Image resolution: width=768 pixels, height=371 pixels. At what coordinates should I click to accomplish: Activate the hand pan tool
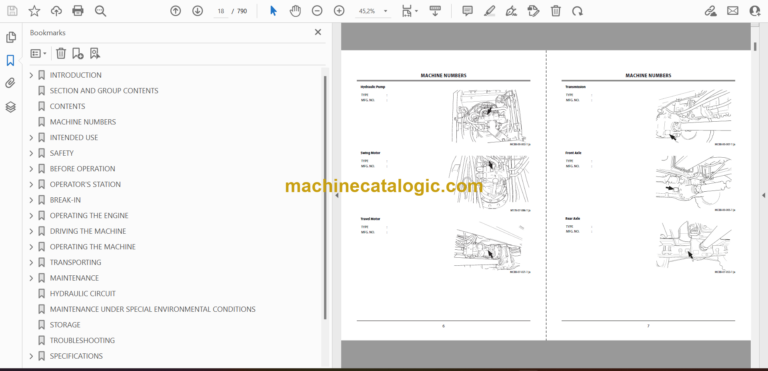coord(295,11)
